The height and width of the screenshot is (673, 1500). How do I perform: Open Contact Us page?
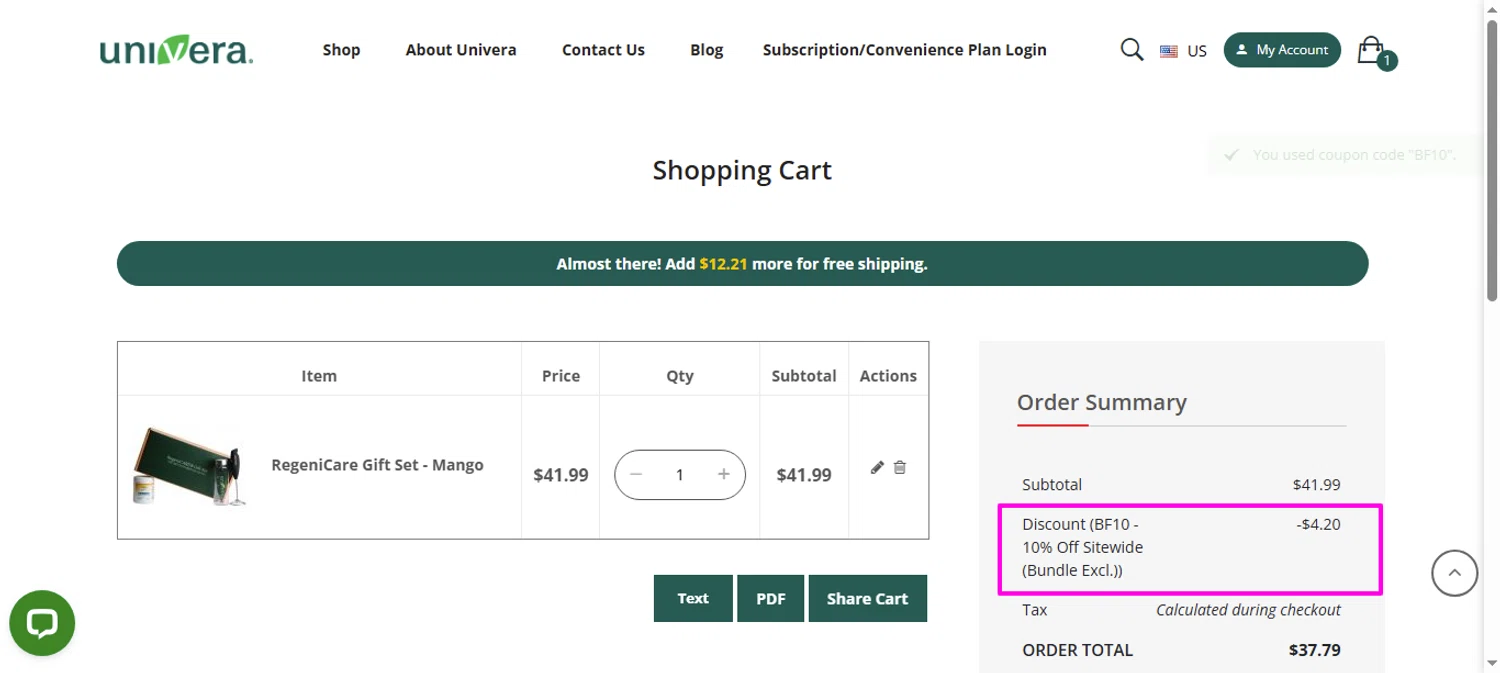pos(603,50)
